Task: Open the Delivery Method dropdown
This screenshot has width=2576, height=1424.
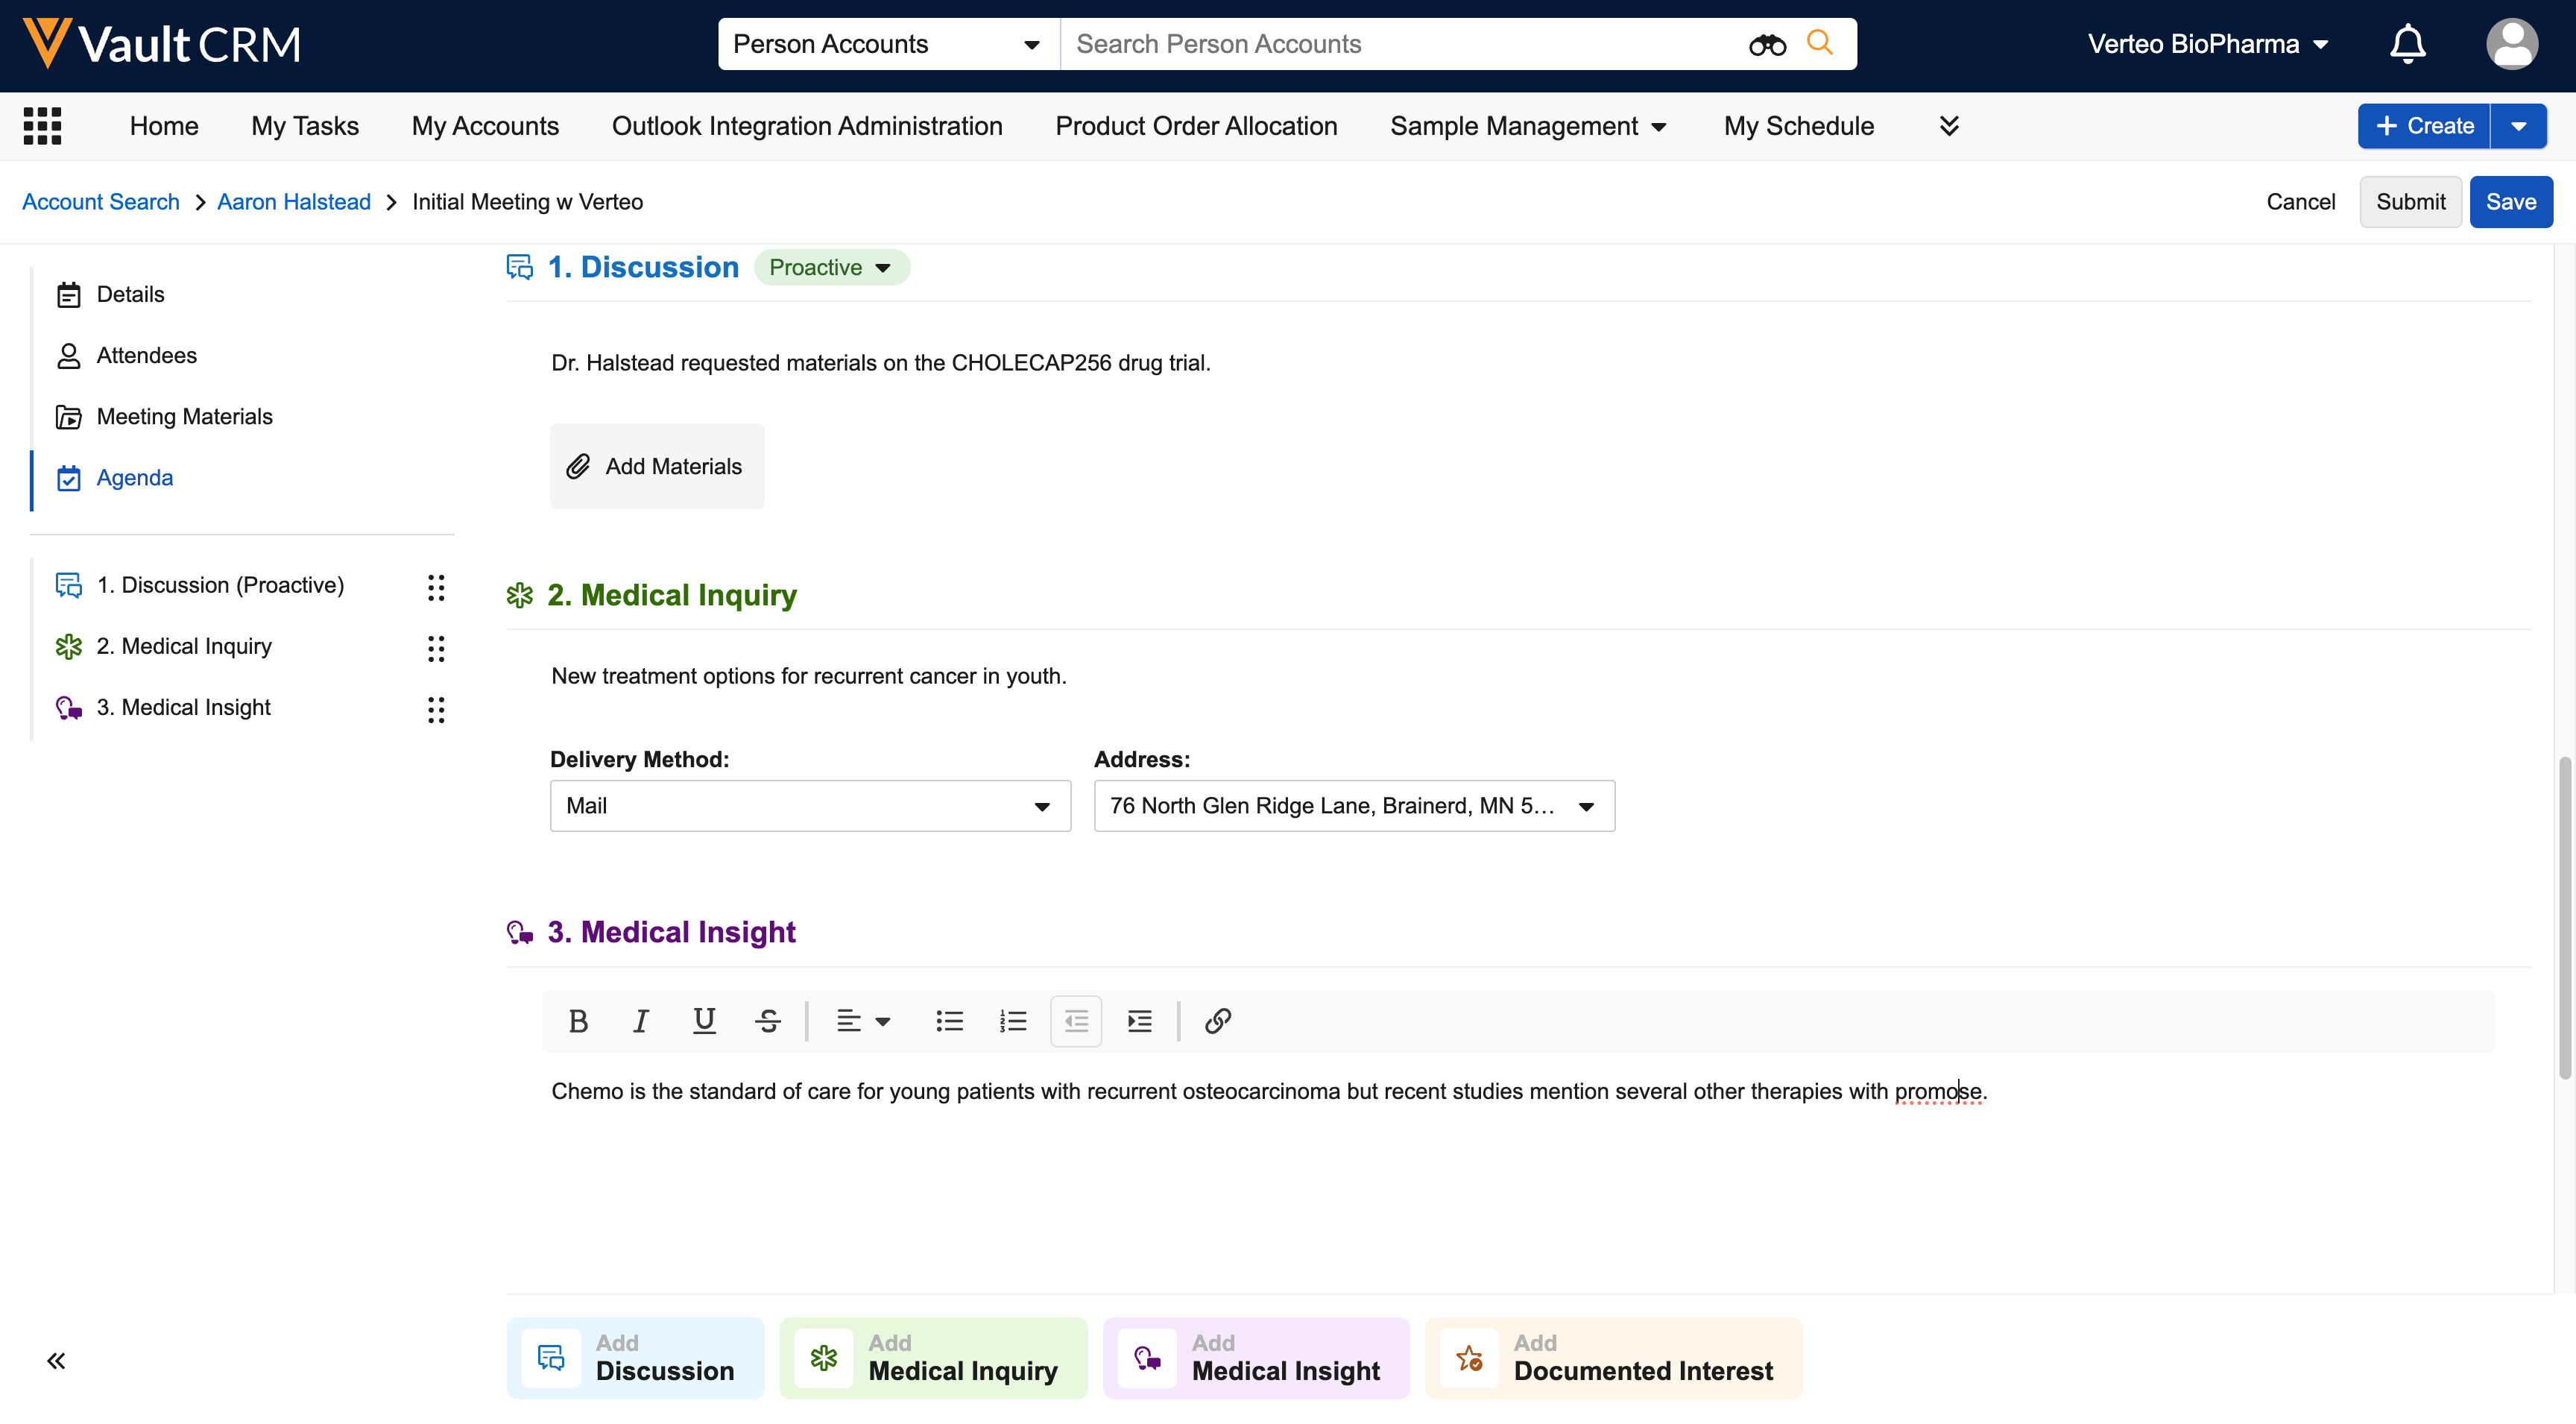Action: point(810,806)
